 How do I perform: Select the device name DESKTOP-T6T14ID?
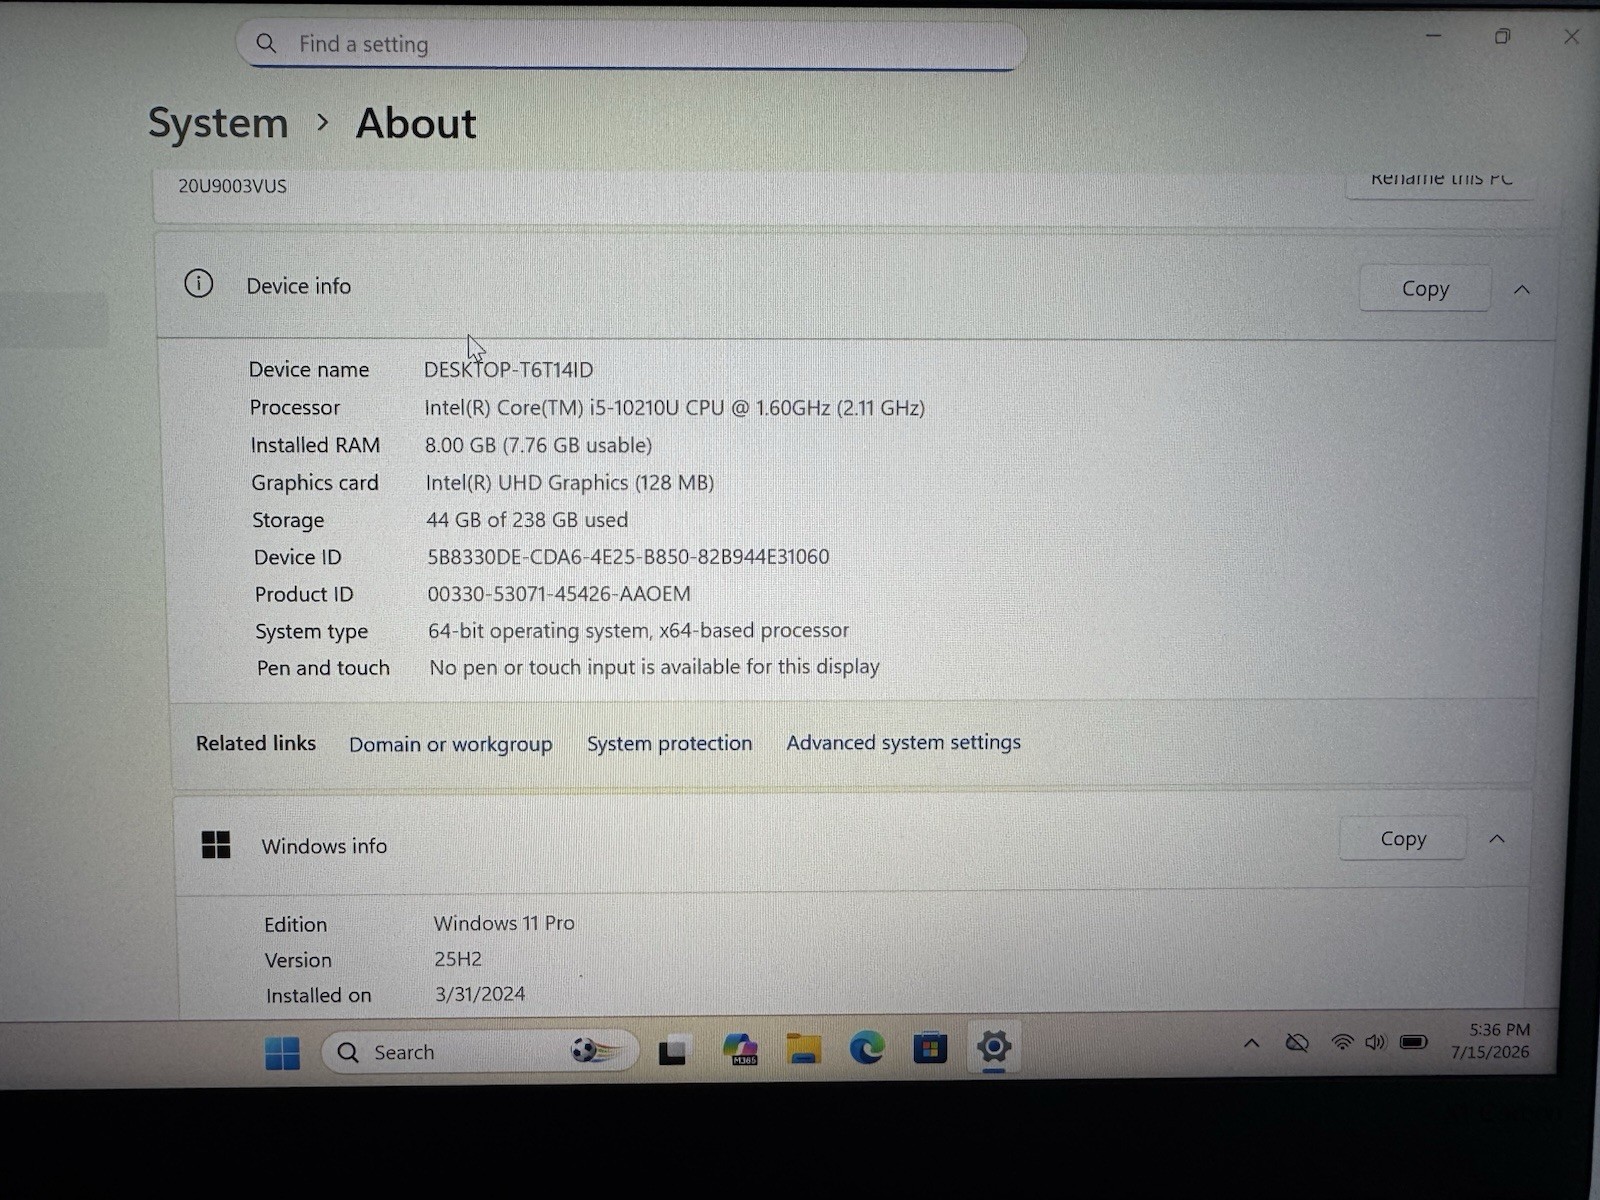click(508, 370)
